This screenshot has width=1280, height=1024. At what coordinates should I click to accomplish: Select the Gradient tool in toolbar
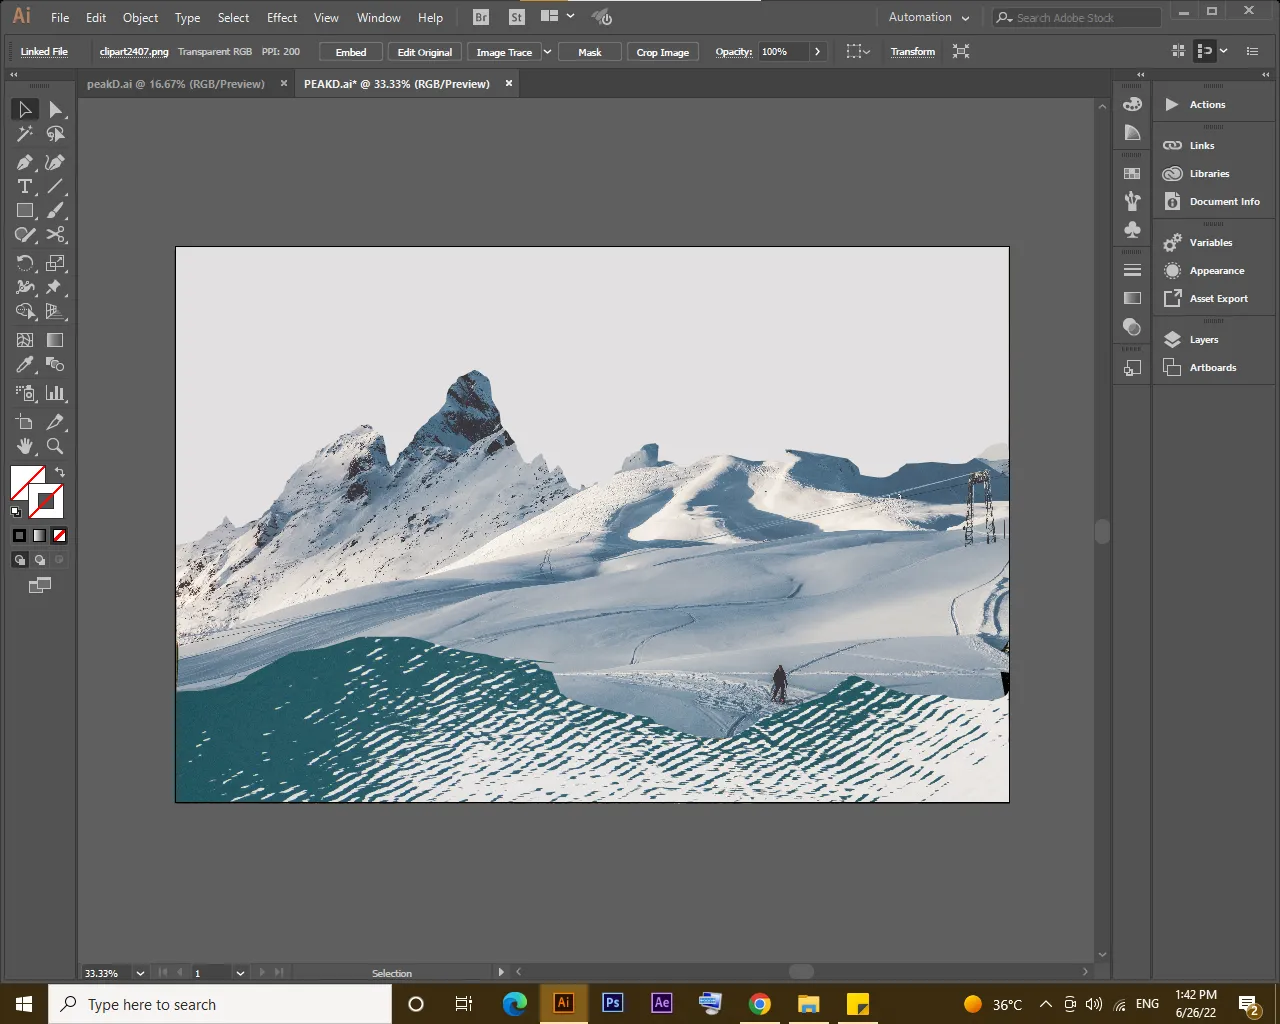(x=56, y=340)
